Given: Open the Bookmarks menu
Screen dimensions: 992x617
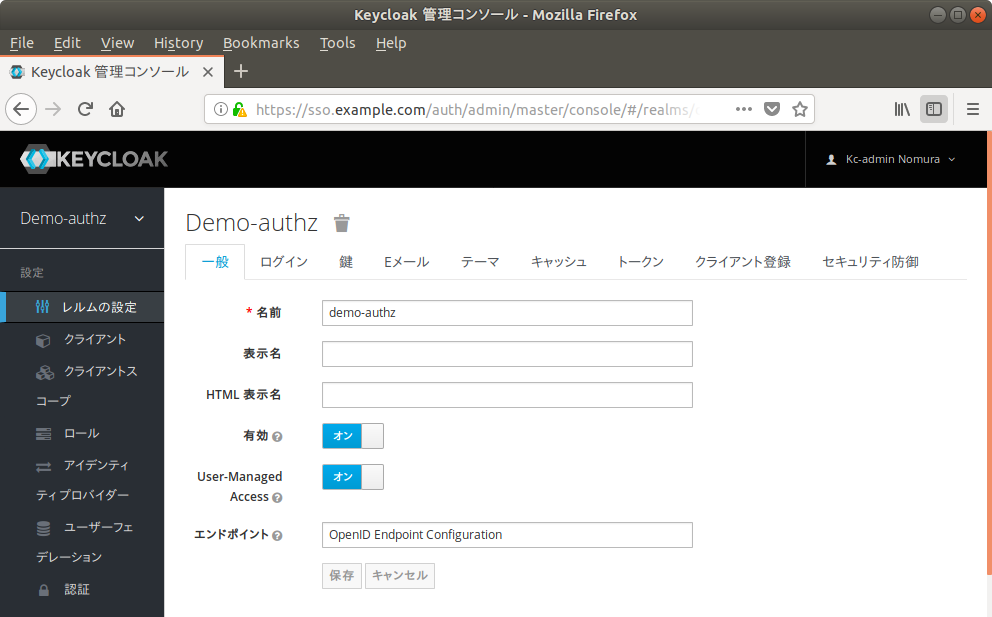Looking at the screenshot, I should click(261, 43).
